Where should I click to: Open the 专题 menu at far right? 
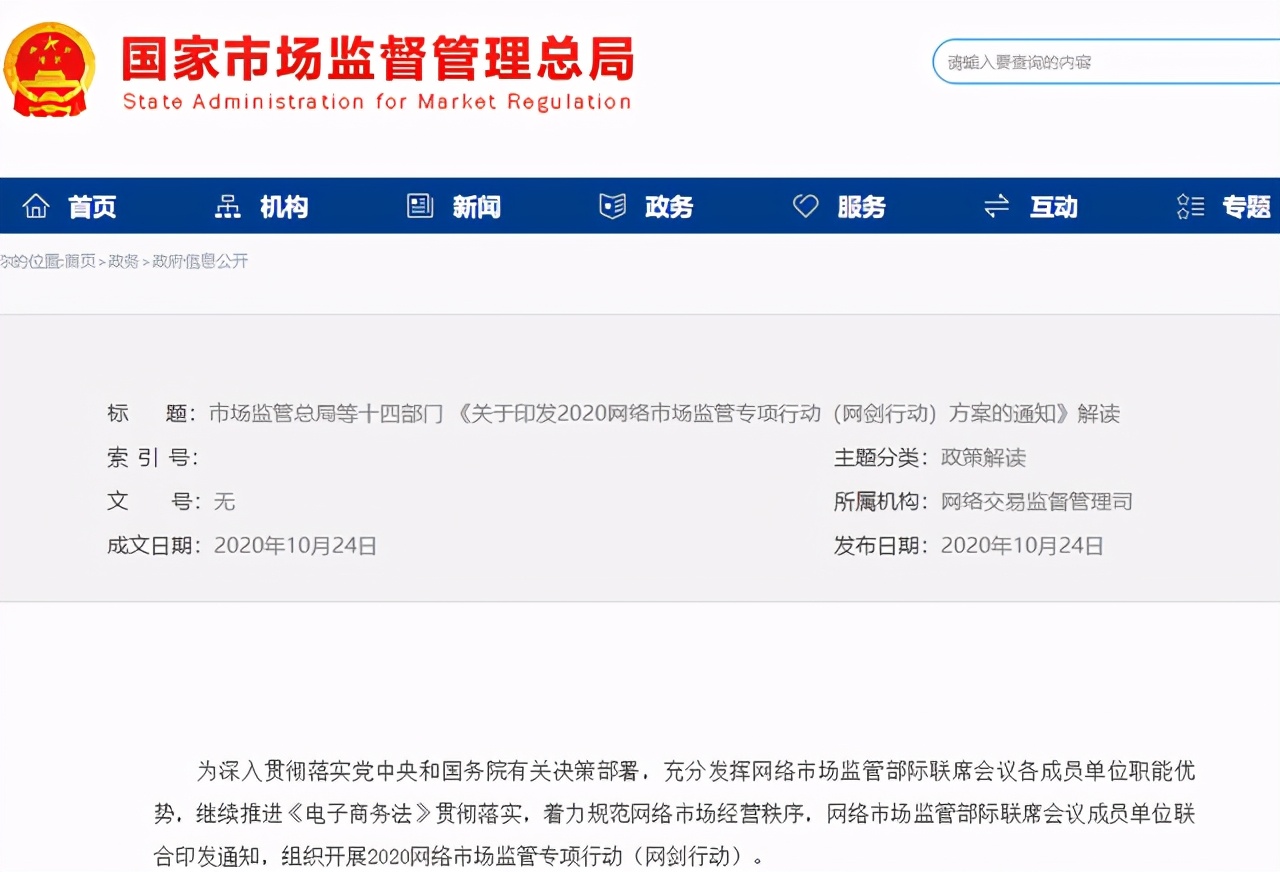coord(1246,206)
